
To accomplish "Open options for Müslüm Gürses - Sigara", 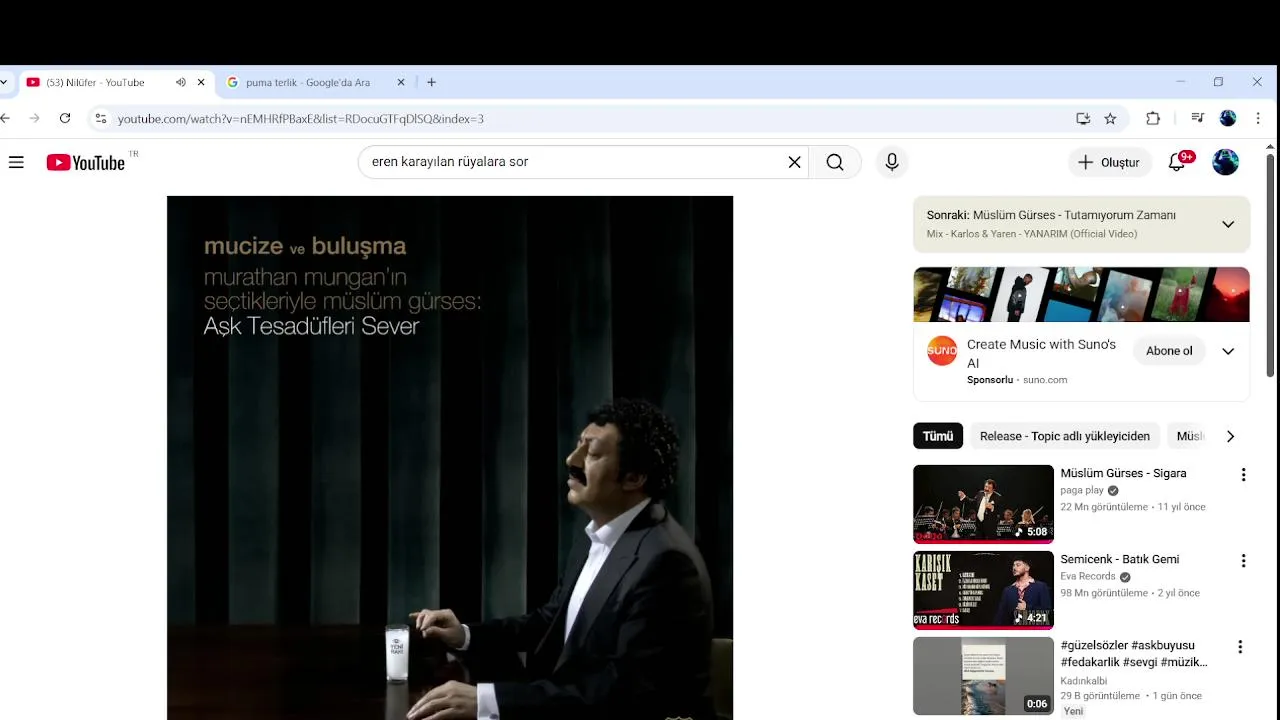I will point(1243,475).
